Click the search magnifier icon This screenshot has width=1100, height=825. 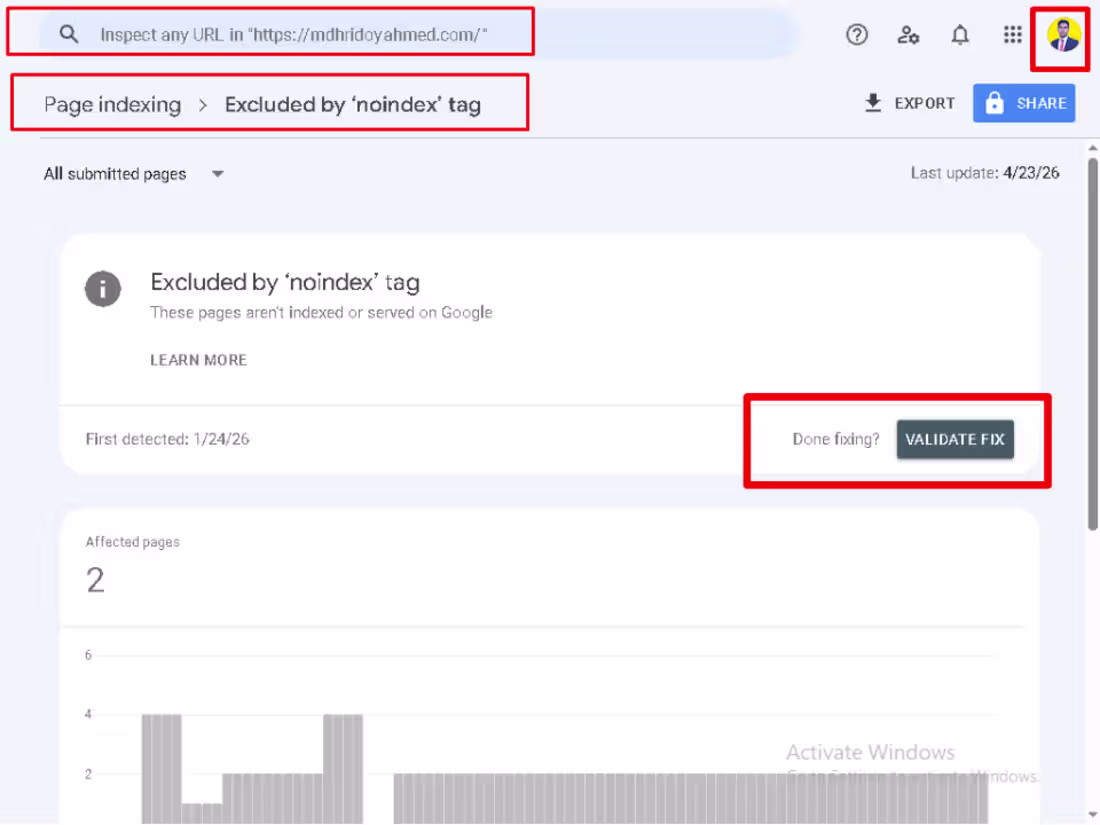(69, 34)
